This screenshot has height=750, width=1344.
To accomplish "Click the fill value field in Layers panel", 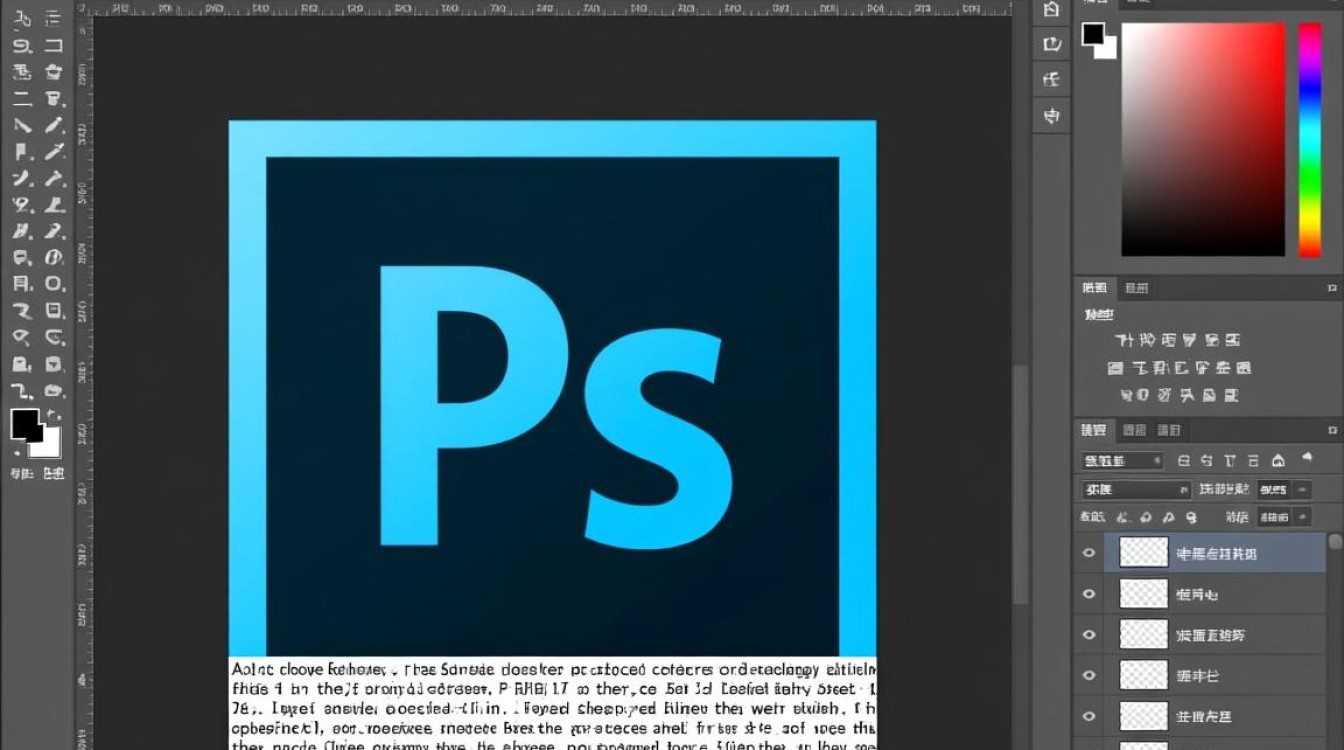I will coord(1274,517).
